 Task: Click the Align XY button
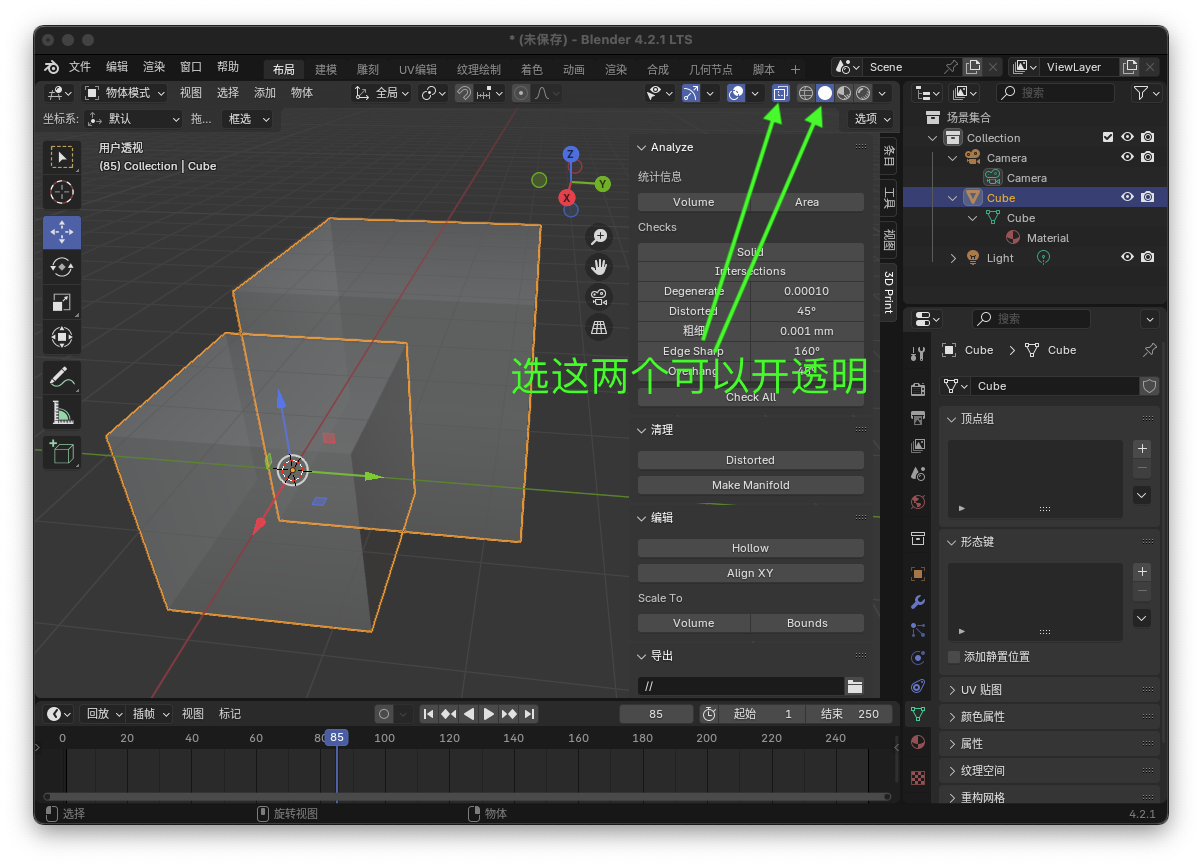pos(751,573)
